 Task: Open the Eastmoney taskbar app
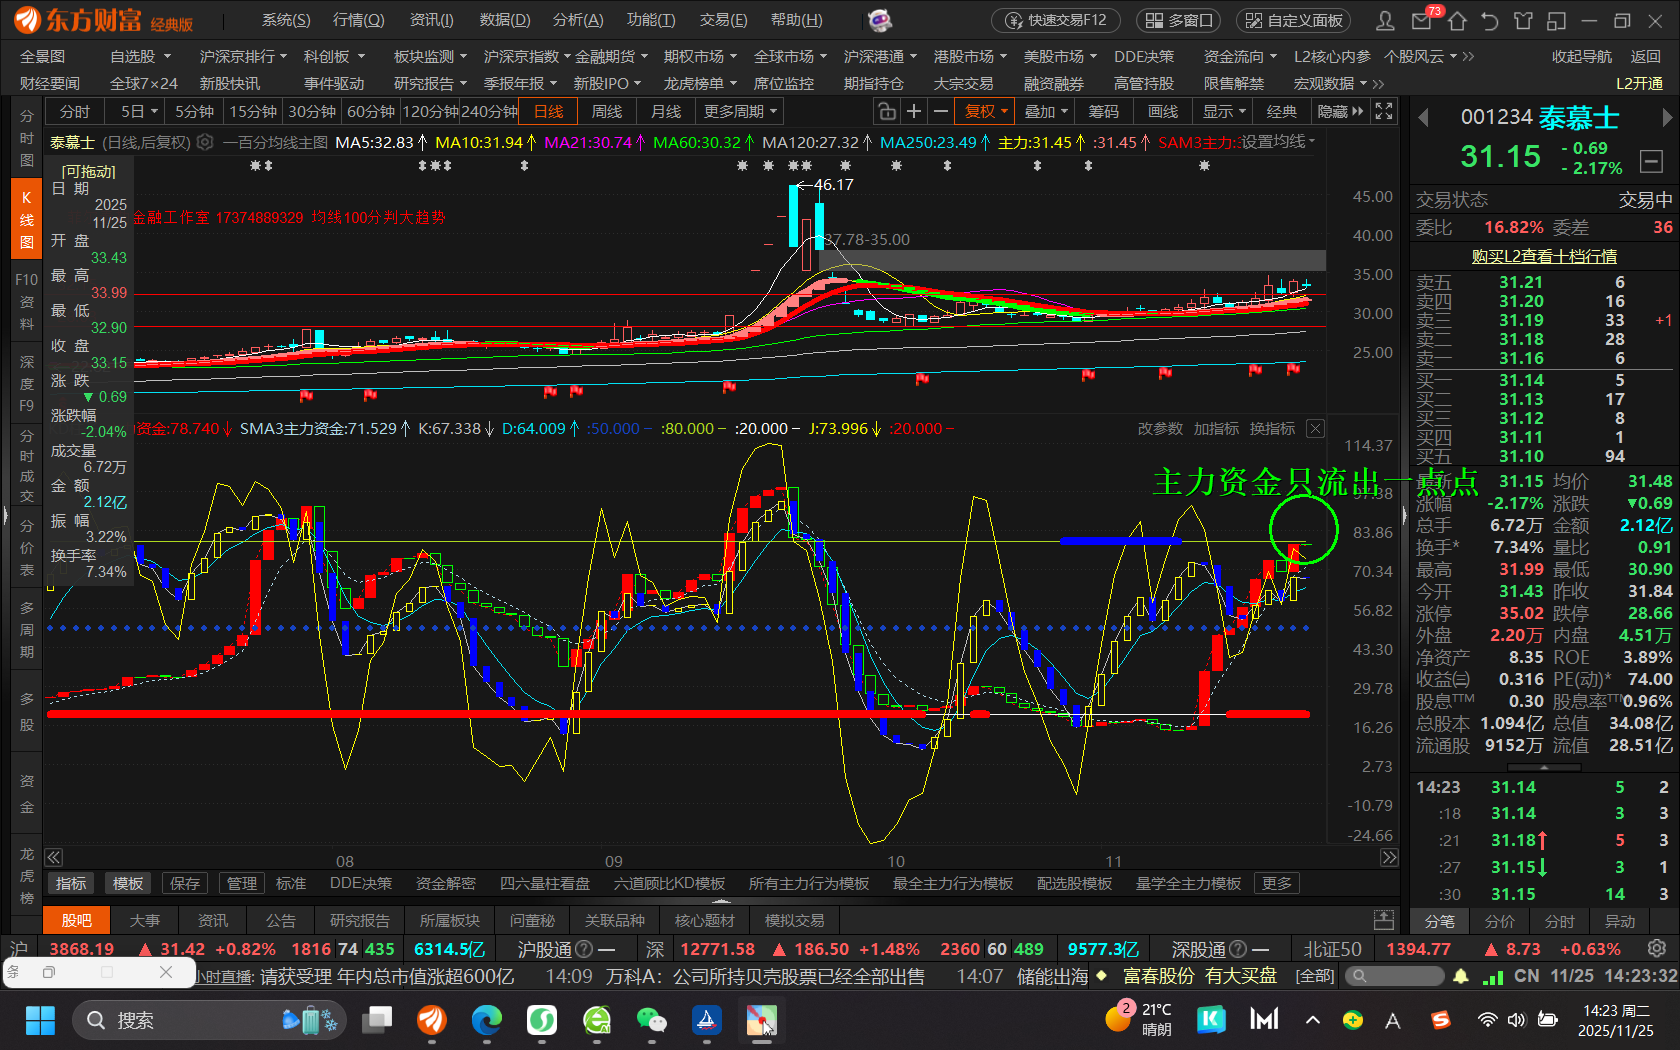(432, 1020)
